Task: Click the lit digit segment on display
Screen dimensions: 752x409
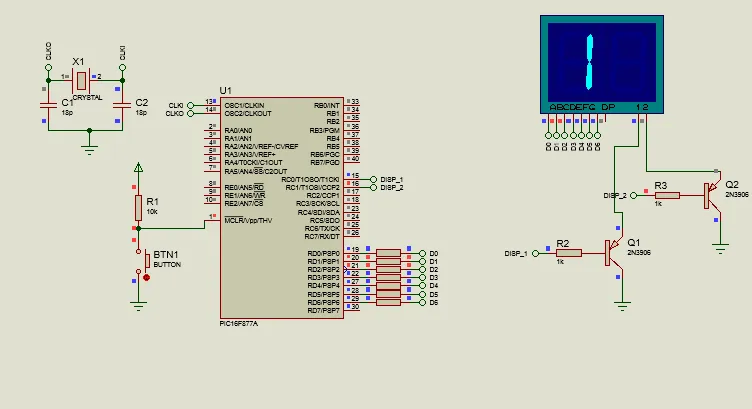Action: (x=589, y=62)
